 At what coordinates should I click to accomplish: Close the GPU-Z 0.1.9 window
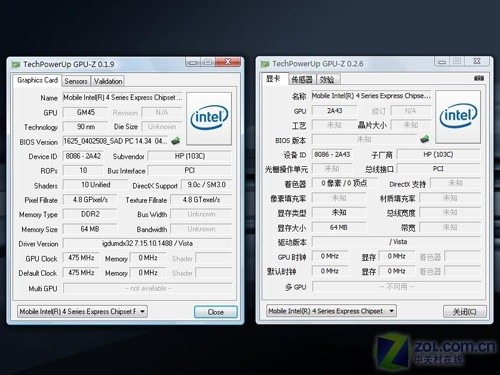(x=228, y=62)
